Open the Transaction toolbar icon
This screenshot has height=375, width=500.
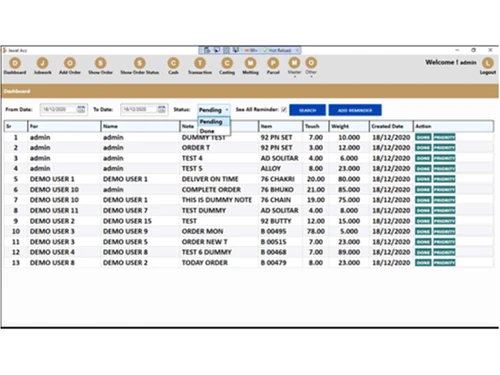pyautogui.click(x=200, y=63)
